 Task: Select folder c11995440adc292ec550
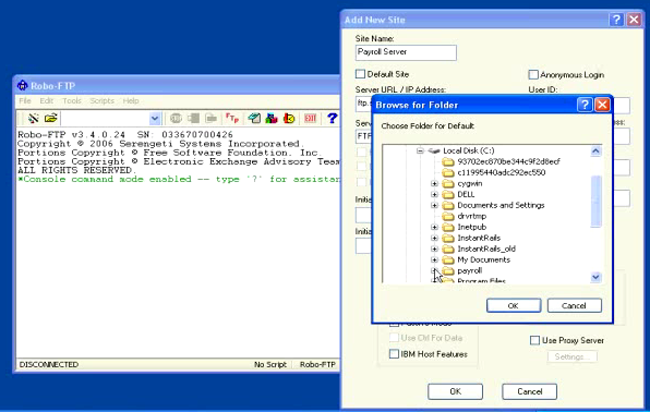pos(501,172)
